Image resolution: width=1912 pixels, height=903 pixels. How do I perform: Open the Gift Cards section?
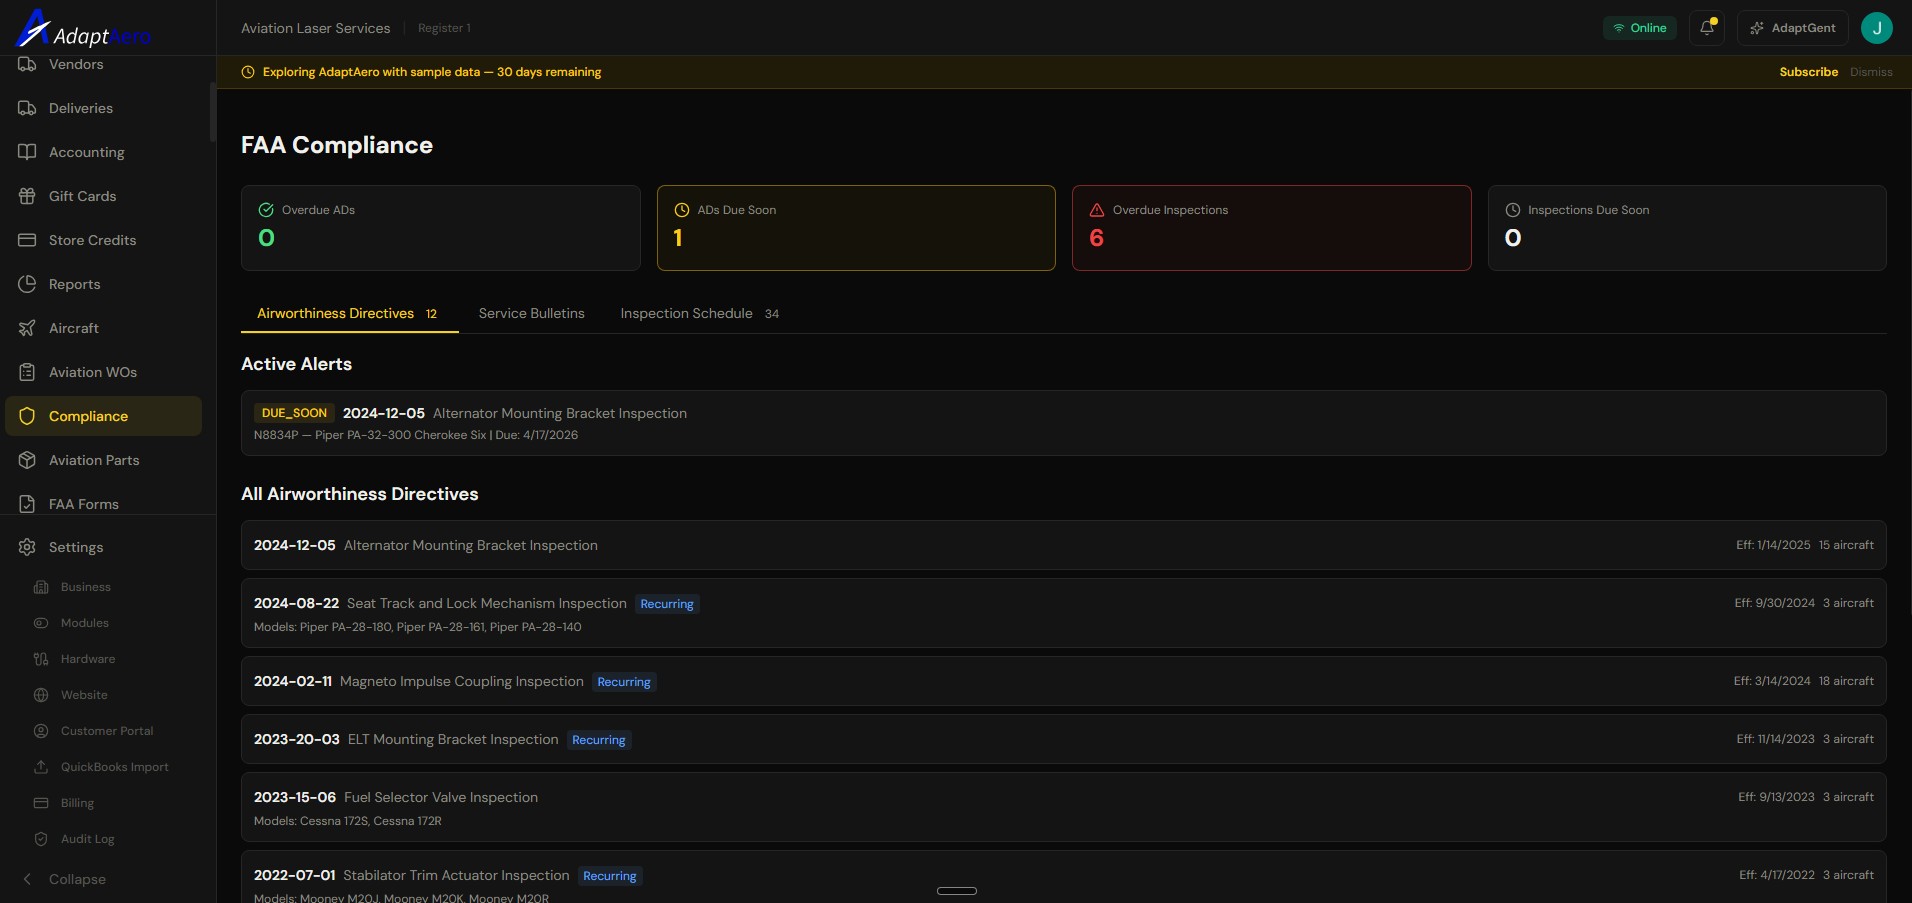82,196
